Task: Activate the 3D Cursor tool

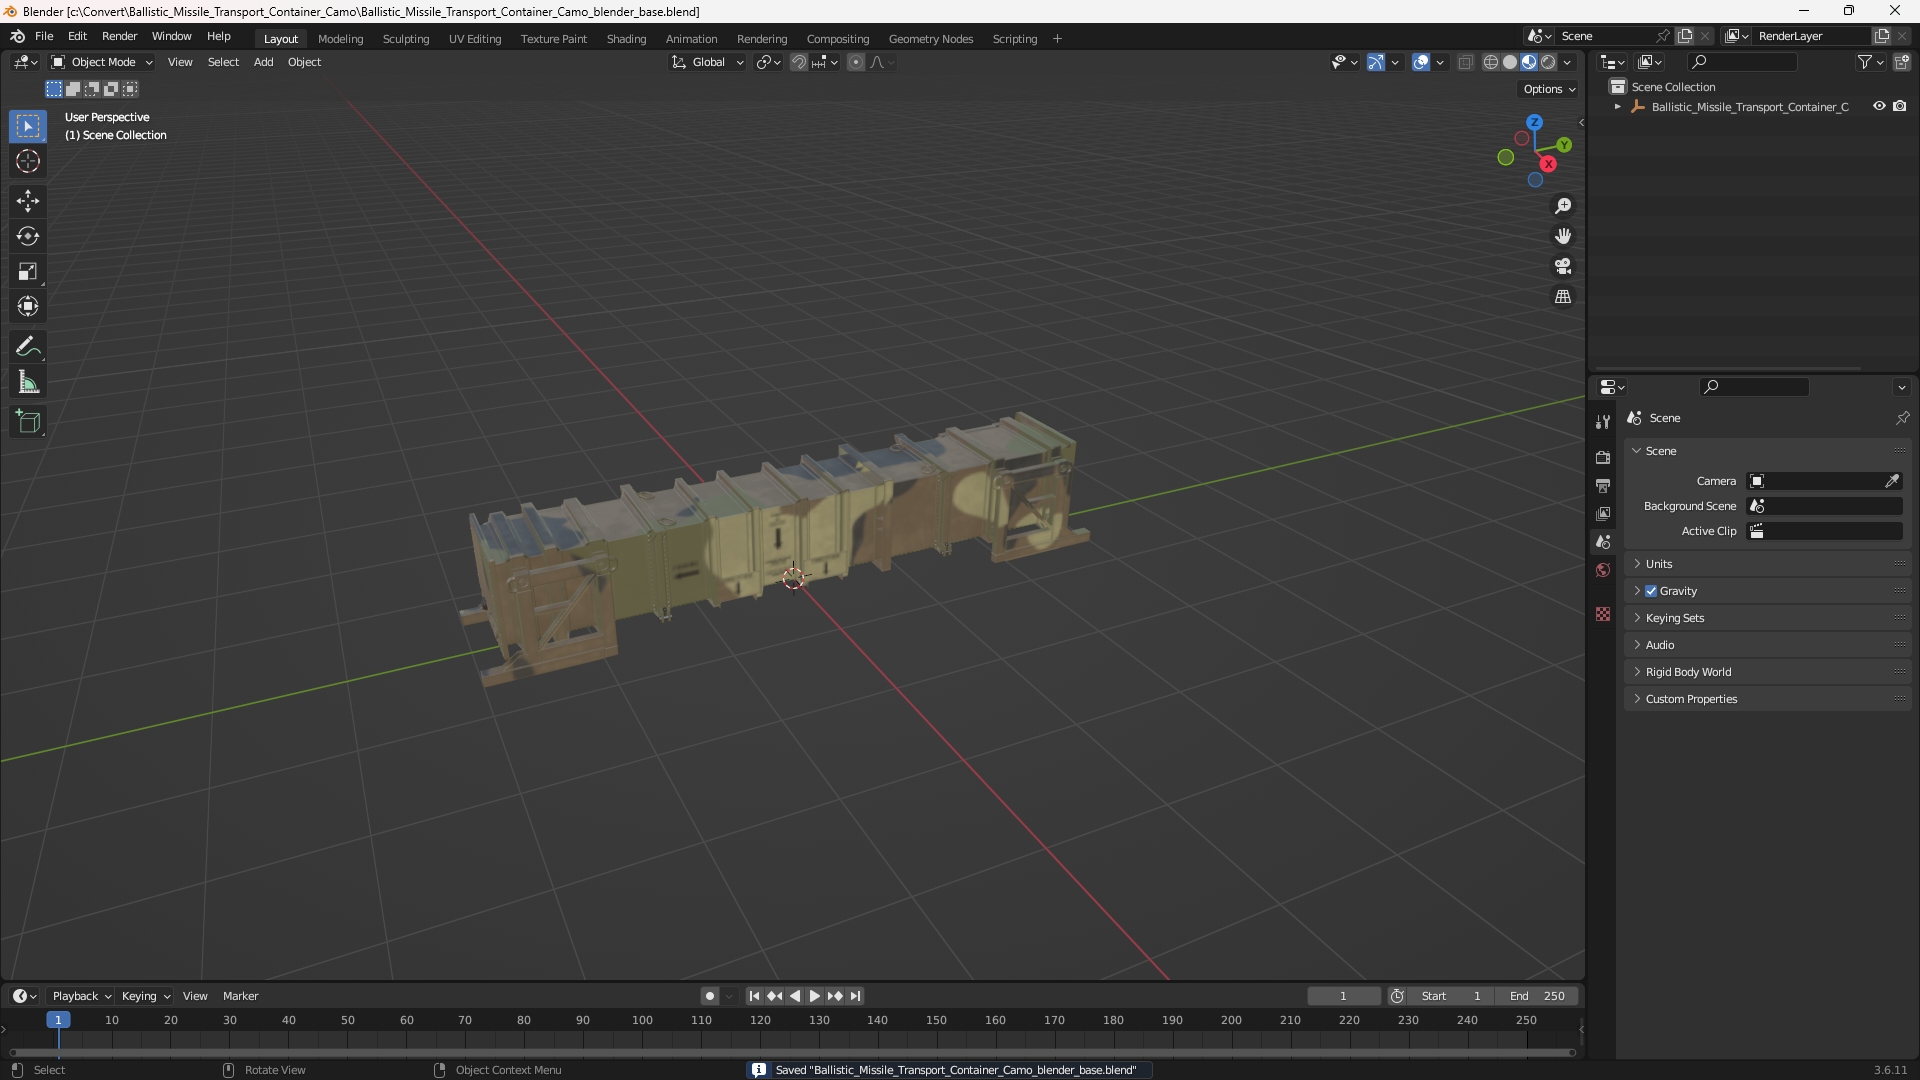Action: point(28,161)
